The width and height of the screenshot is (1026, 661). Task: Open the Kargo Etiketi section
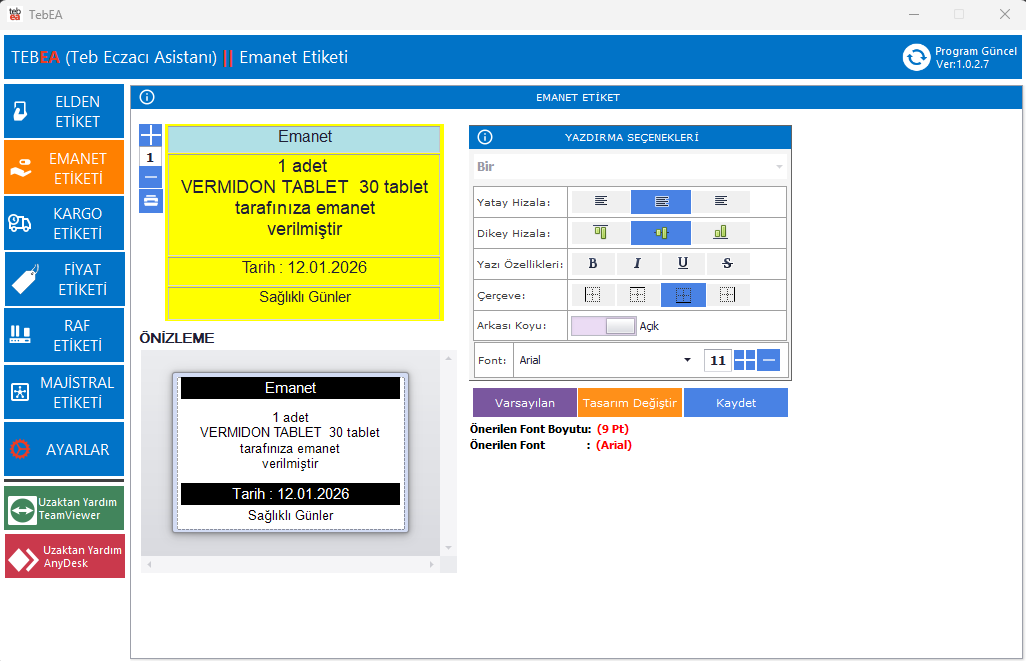(x=64, y=224)
